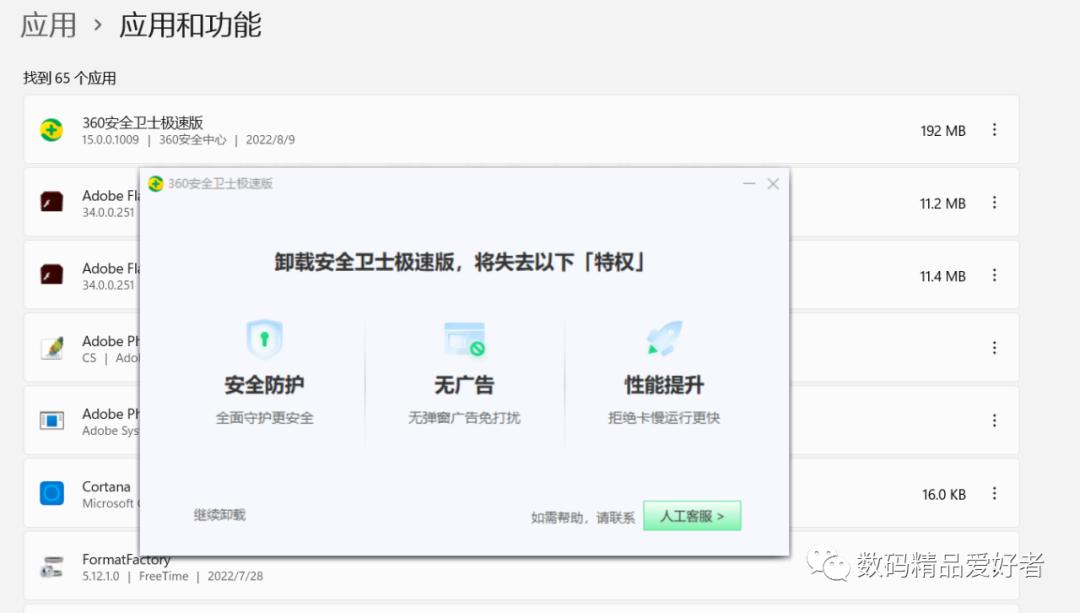Click the 192 MB size label for 360
The height and width of the screenshot is (613, 1080).
click(941, 129)
